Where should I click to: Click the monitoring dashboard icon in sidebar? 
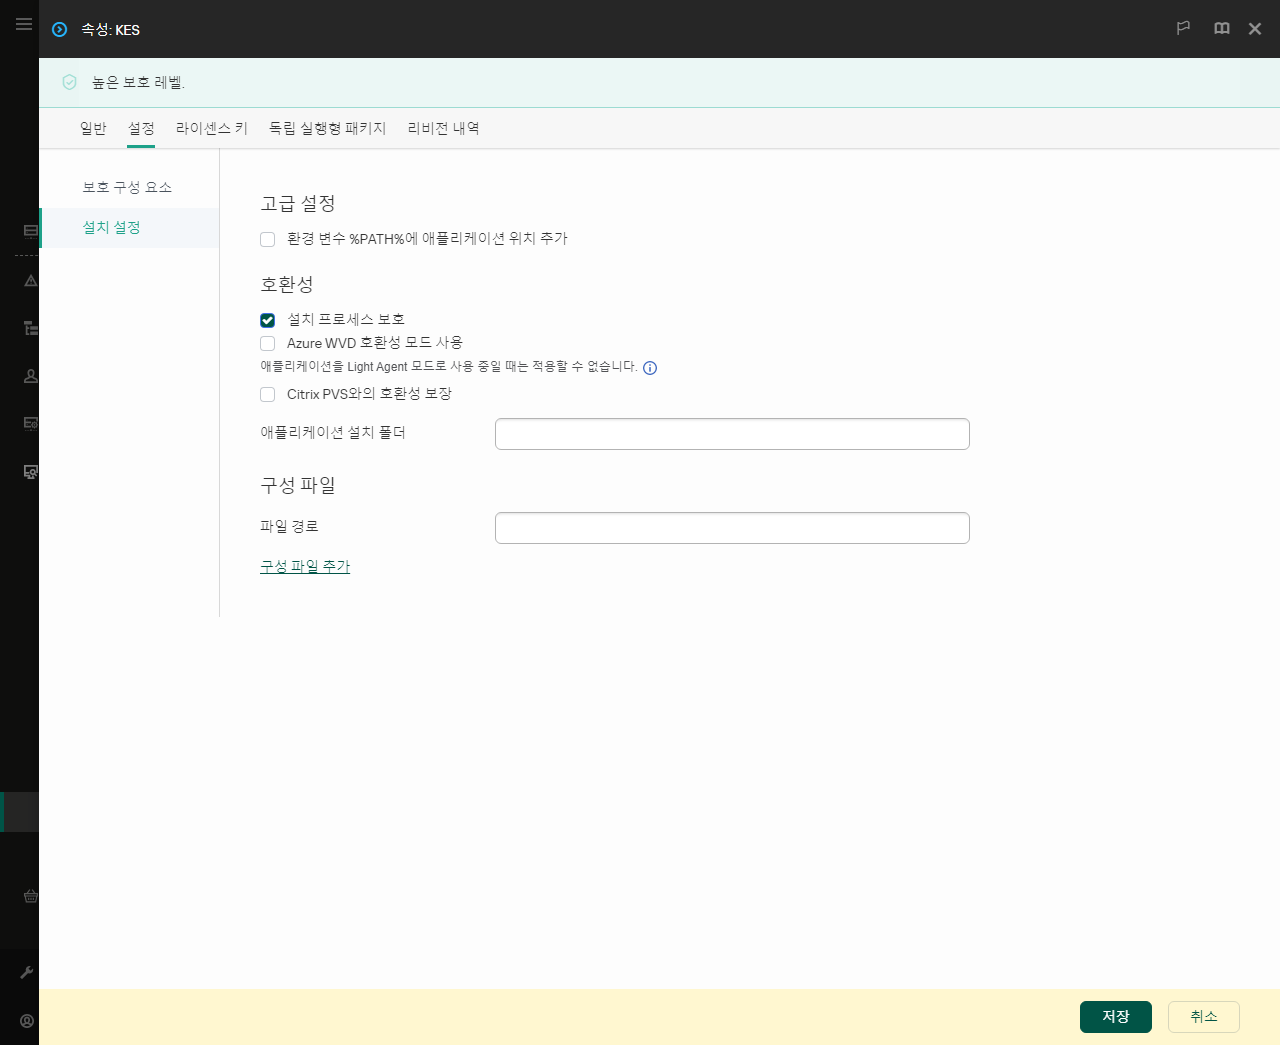(x=29, y=230)
